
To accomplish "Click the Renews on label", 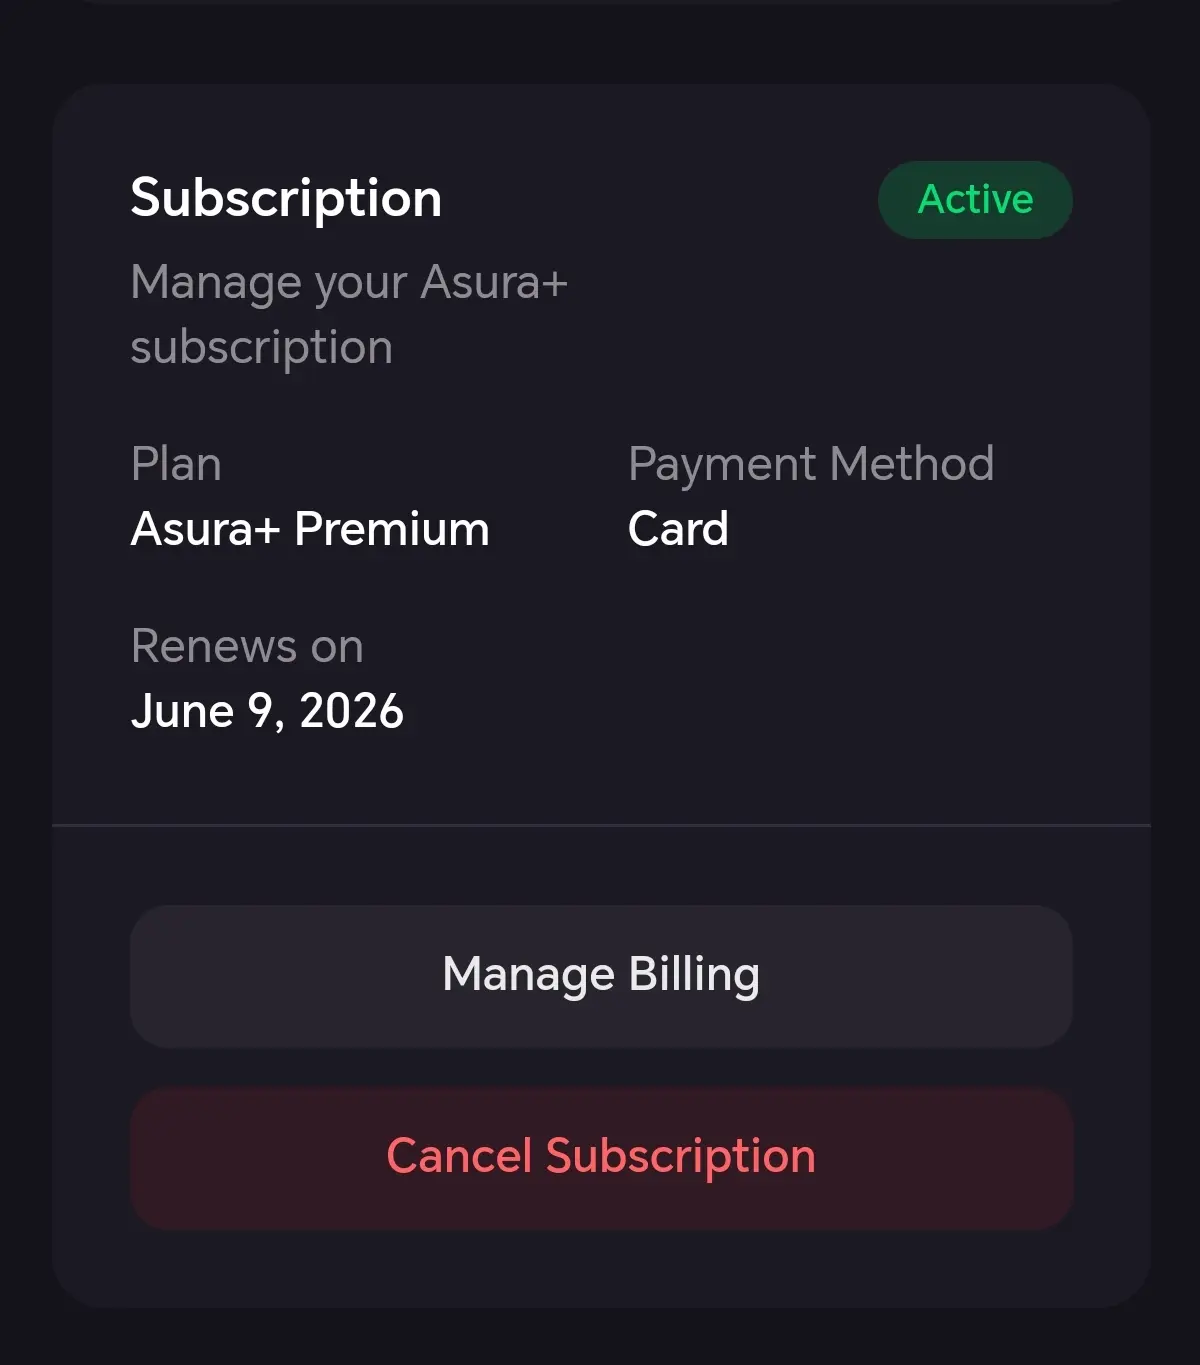I will [247, 646].
